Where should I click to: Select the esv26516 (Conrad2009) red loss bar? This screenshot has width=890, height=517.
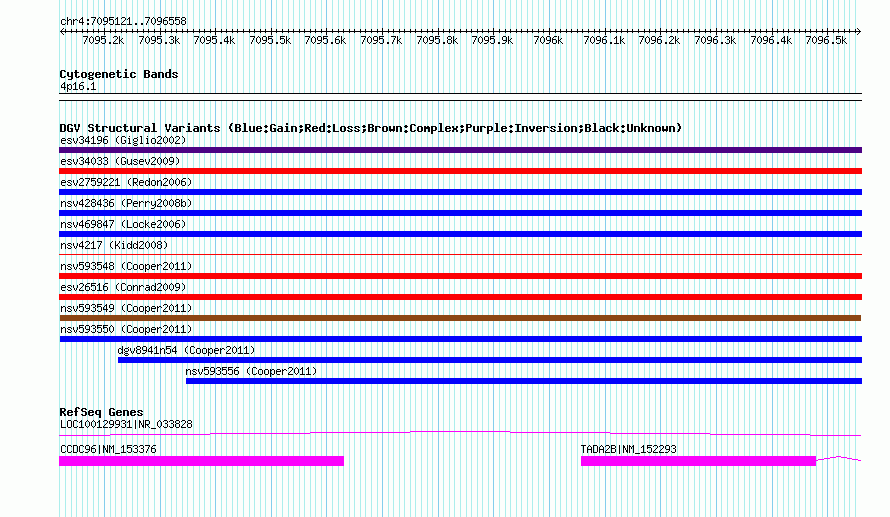pos(460,297)
